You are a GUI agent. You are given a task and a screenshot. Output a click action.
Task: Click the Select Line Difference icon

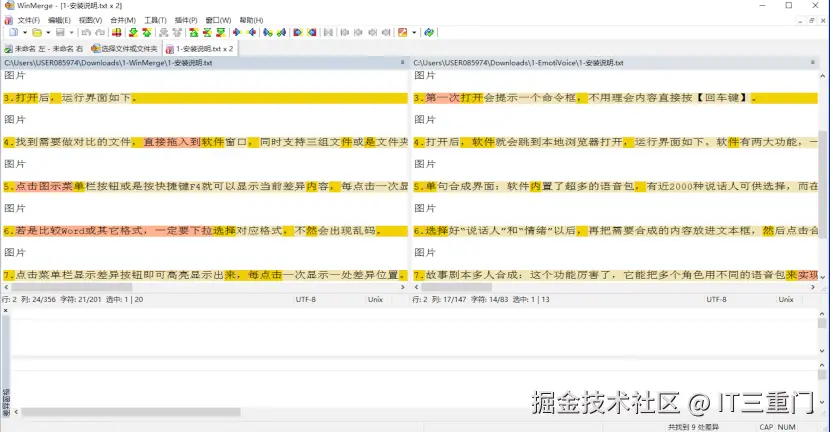tap(116, 32)
